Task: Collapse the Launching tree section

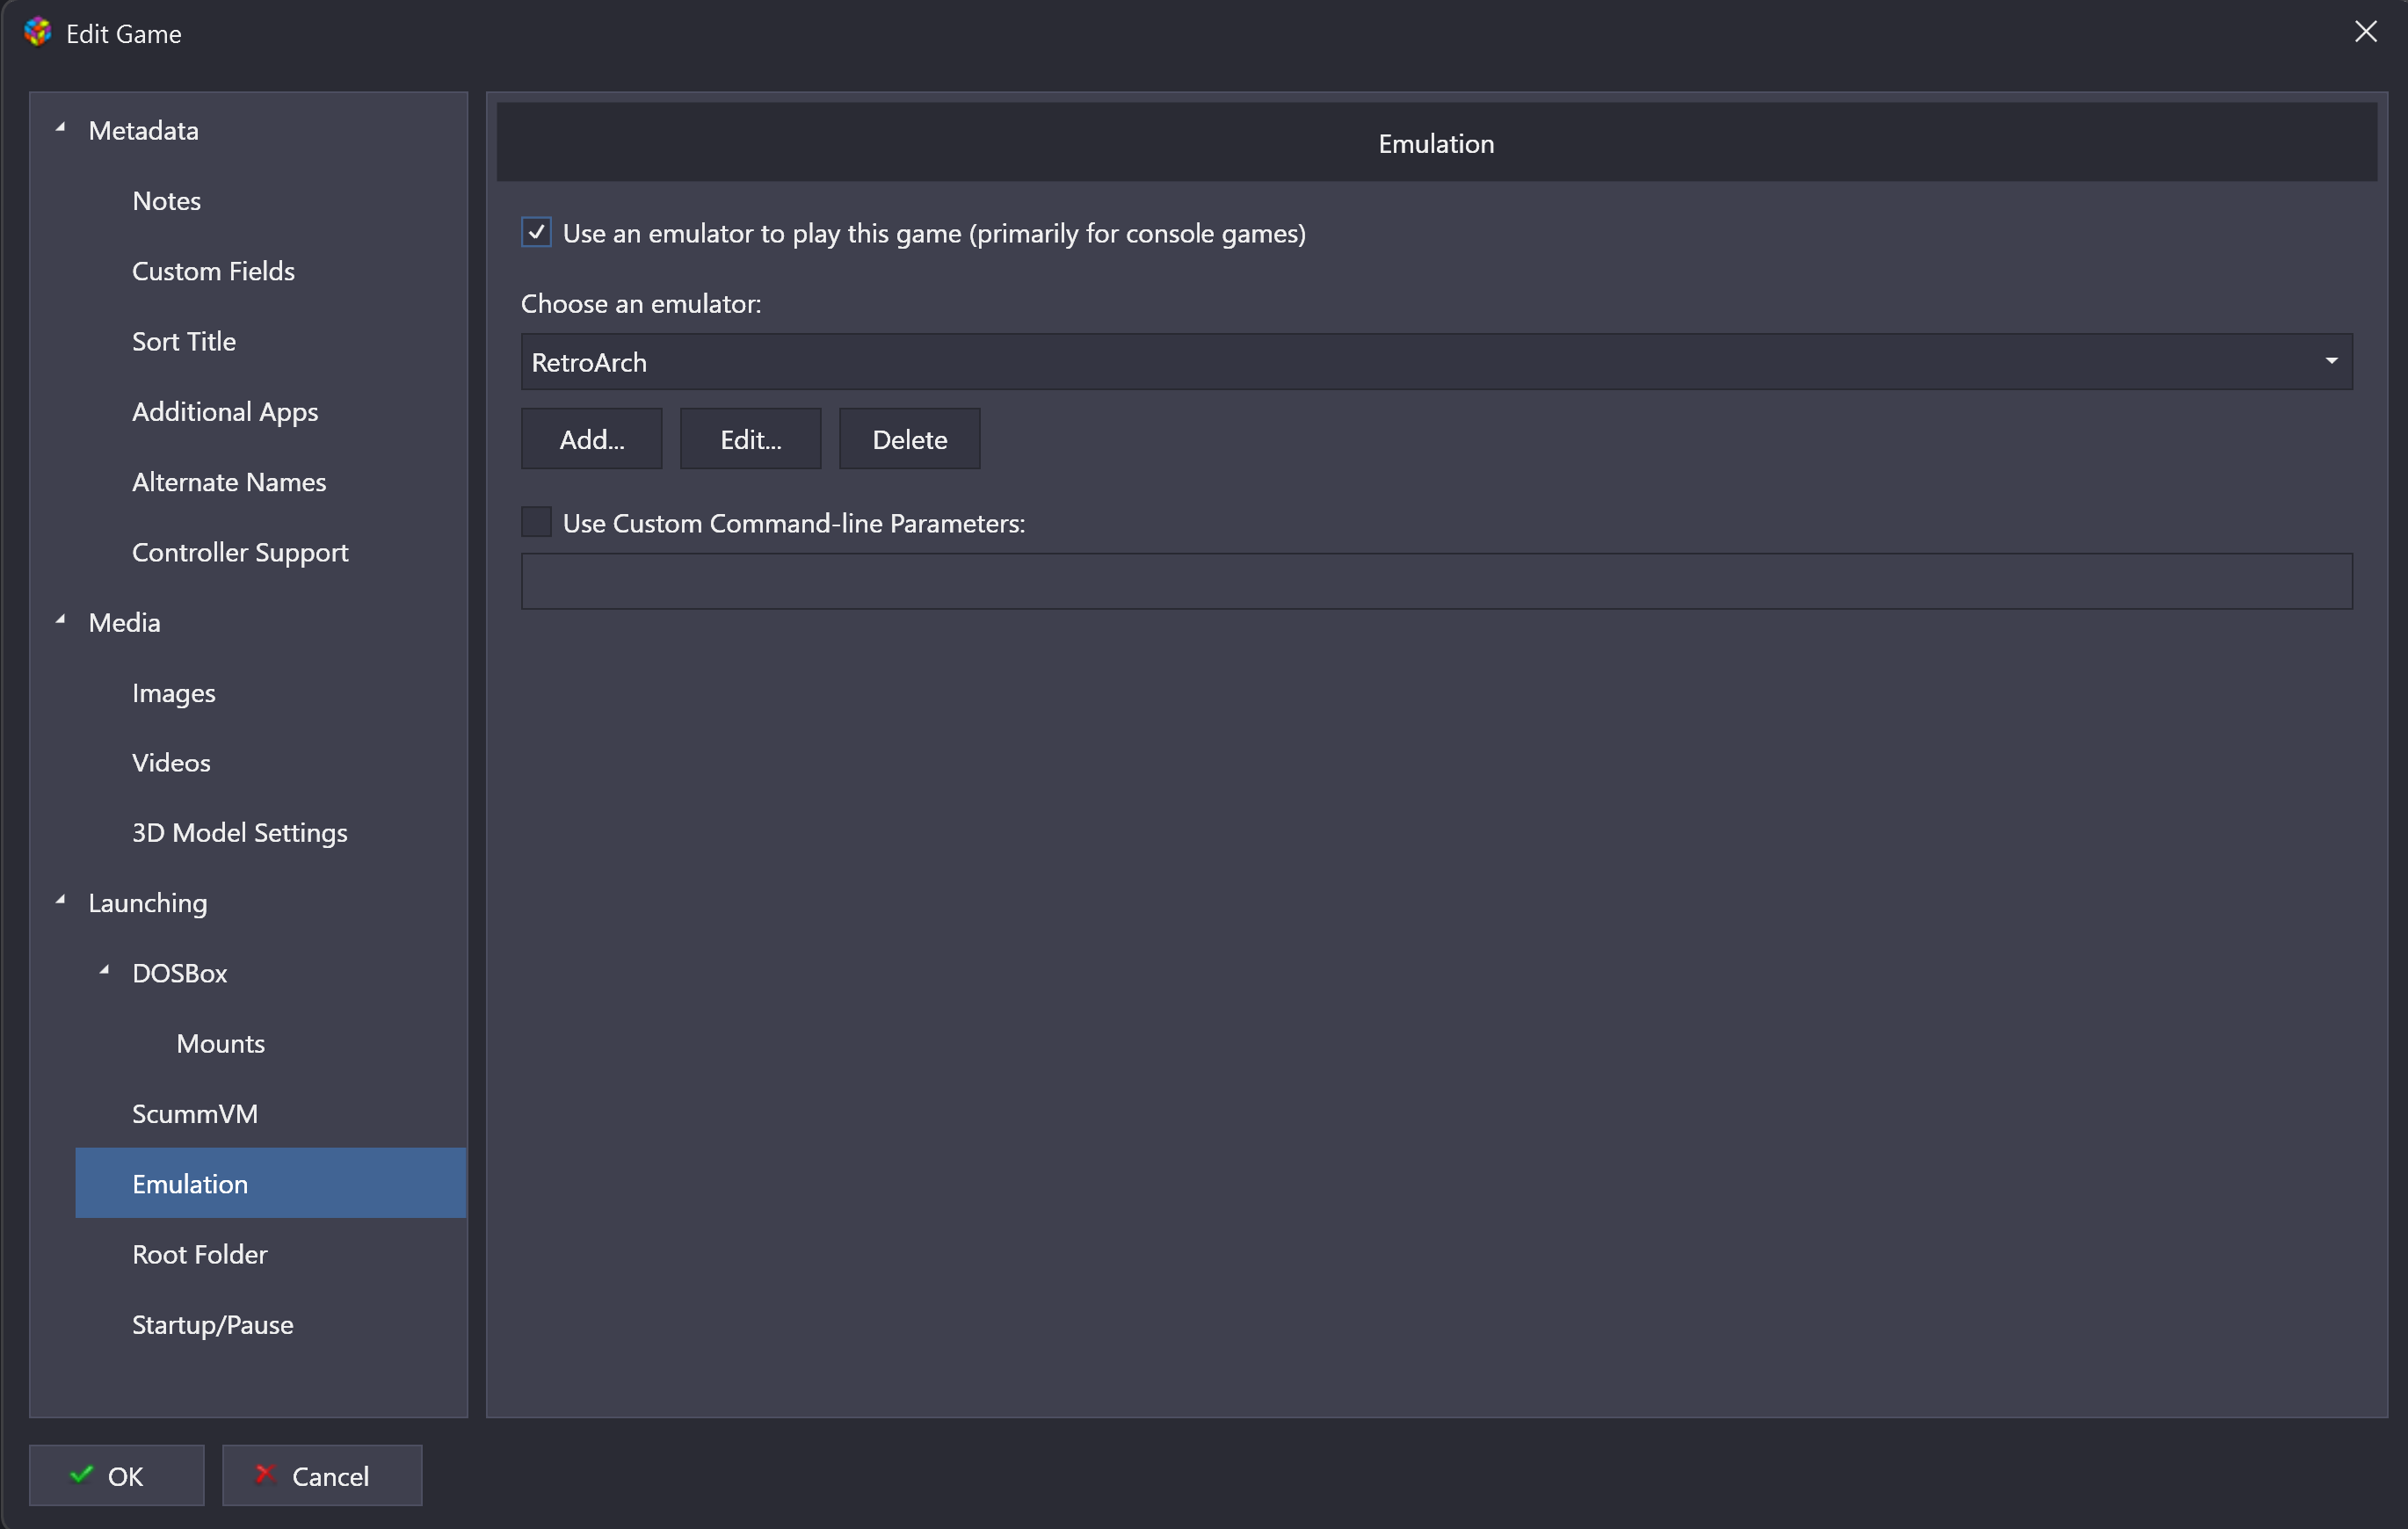Action: (x=61, y=900)
